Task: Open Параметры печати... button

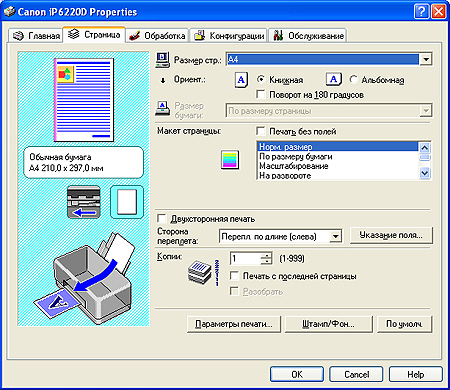Action: (234, 324)
